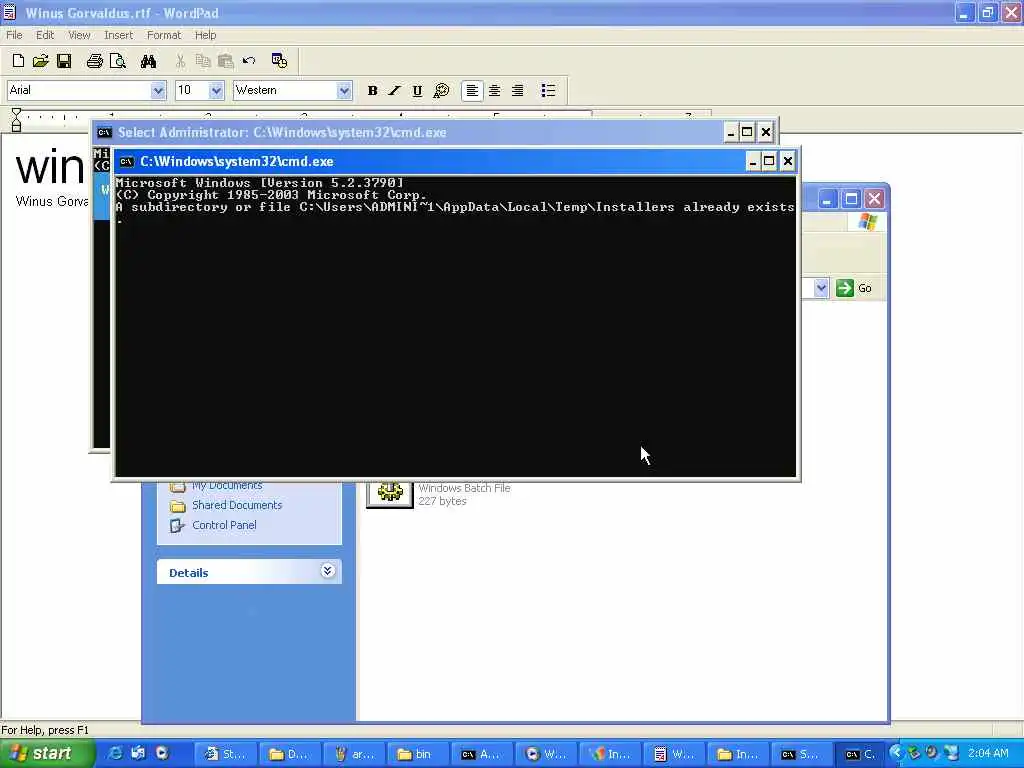Click the Cut scissors icon in WordPad
This screenshot has width=1024, height=768.
coord(180,61)
